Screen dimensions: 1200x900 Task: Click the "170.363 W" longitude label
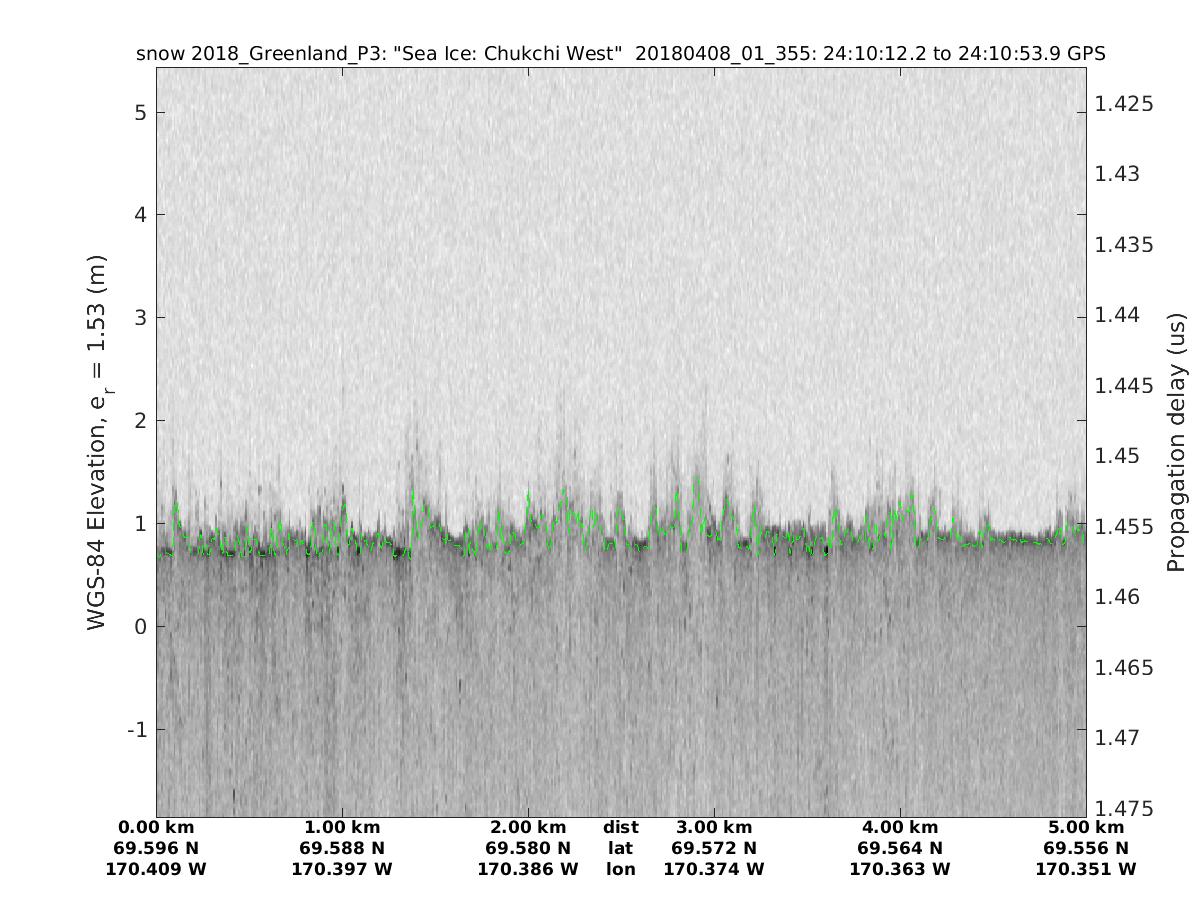coord(900,870)
